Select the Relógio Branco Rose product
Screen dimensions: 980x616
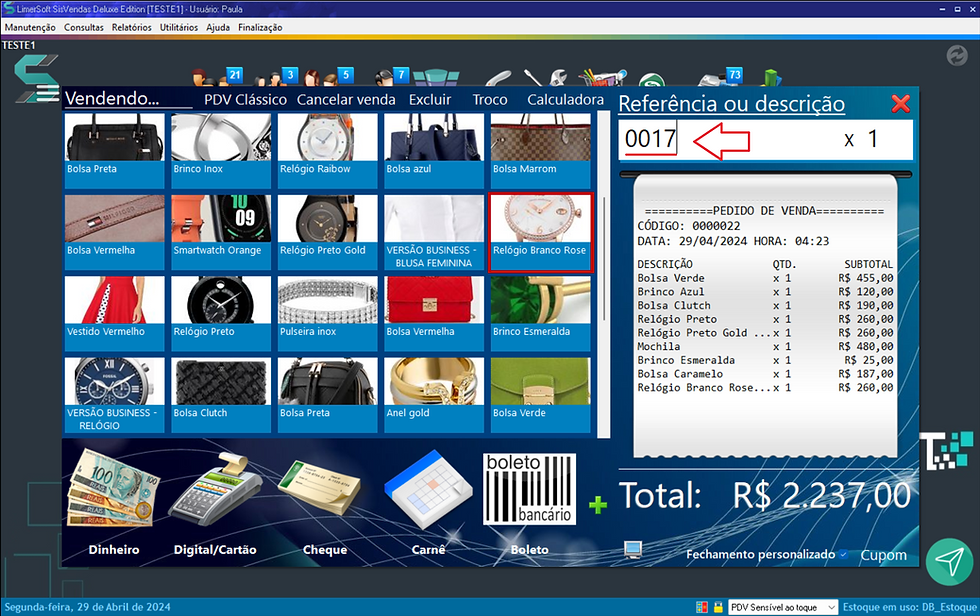click(540, 230)
